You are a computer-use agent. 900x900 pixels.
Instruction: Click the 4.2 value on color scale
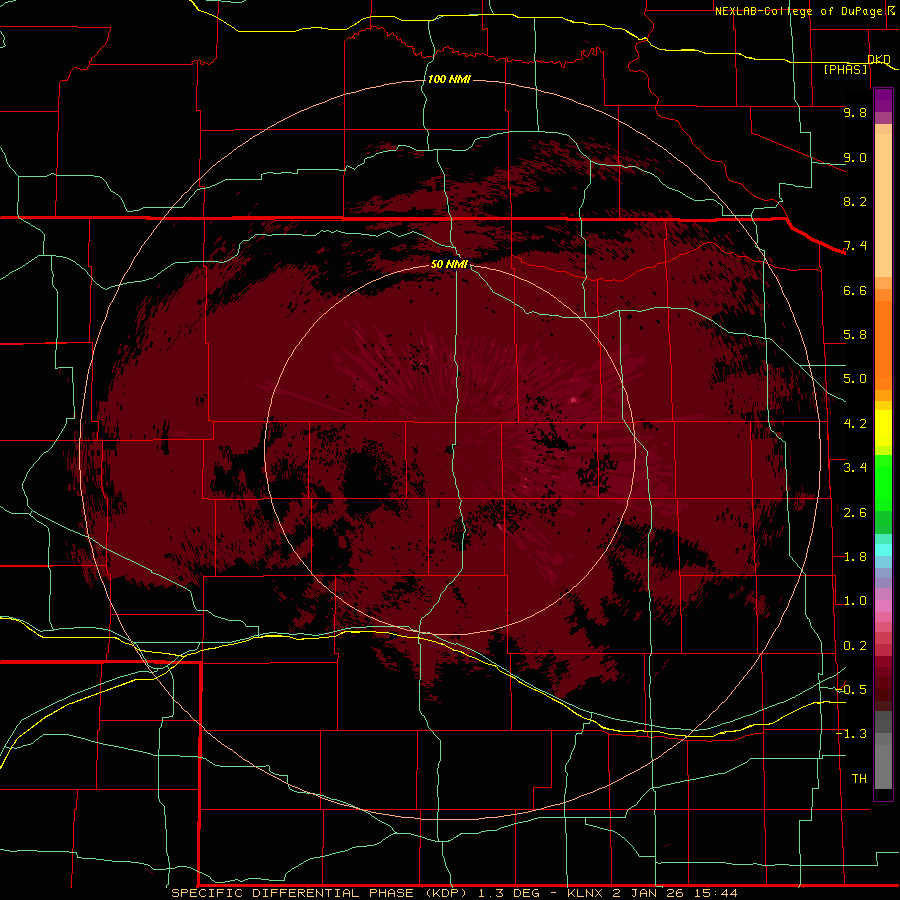(x=855, y=424)
